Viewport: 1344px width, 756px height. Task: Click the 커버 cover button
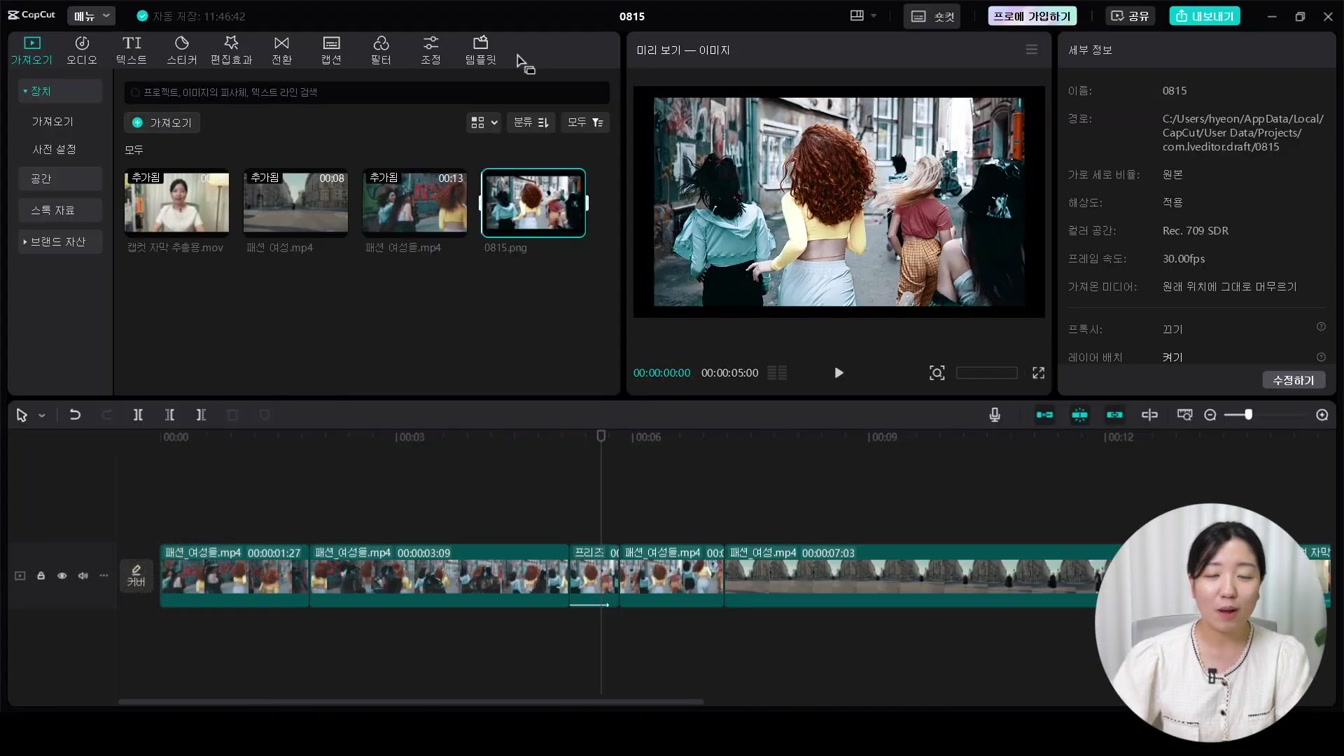pyautogui.click(x=136, y=576)
